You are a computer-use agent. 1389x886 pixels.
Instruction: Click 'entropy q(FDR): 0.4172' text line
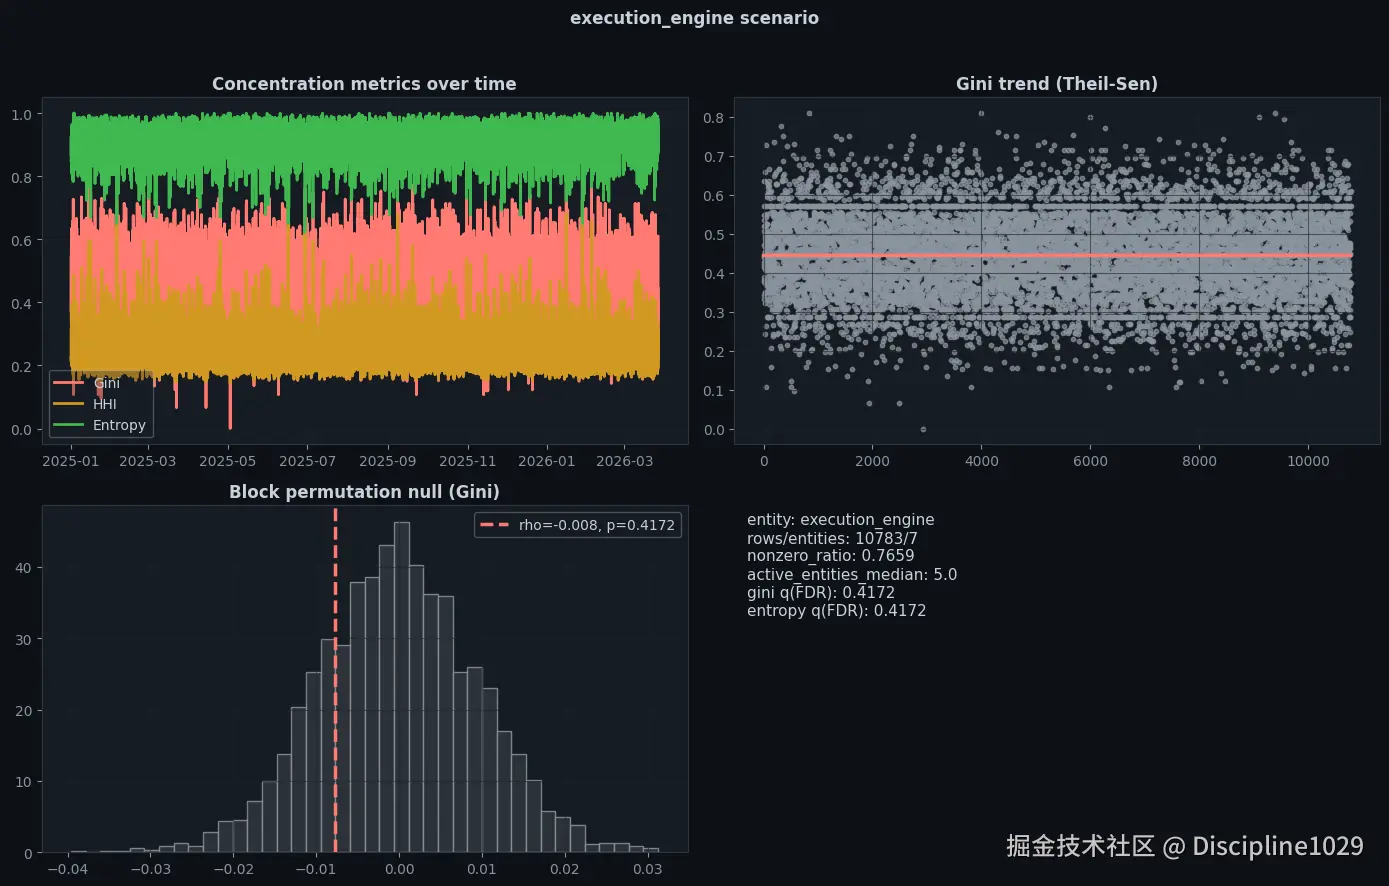pos(836,611)
